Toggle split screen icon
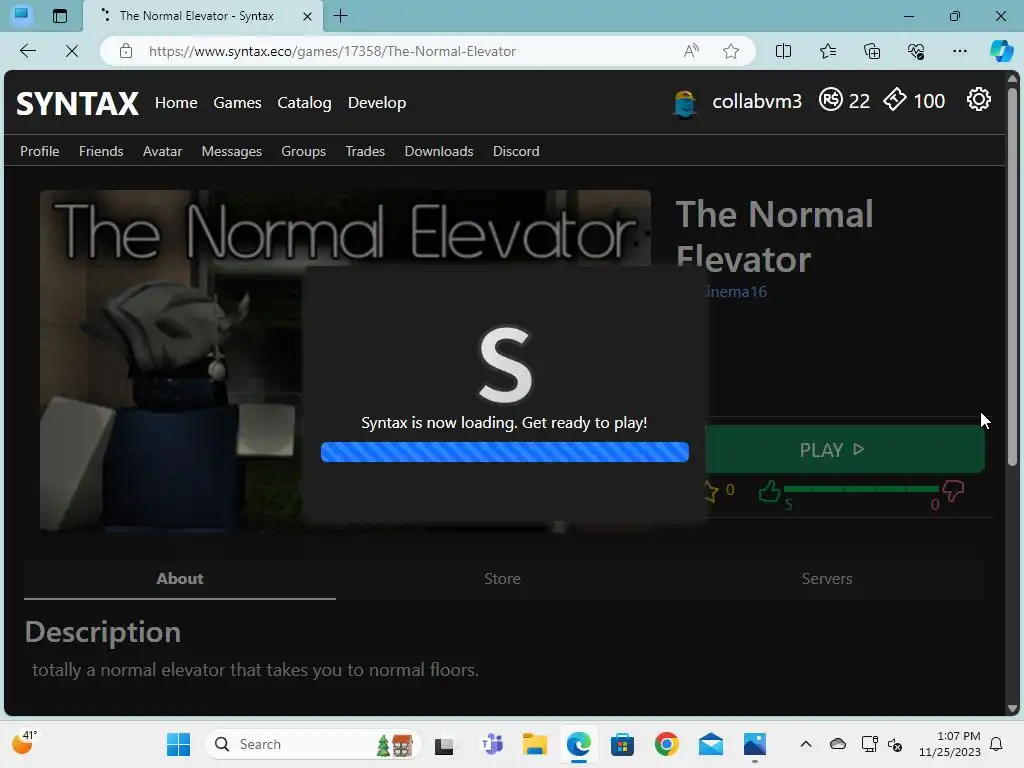 point(783,51)
